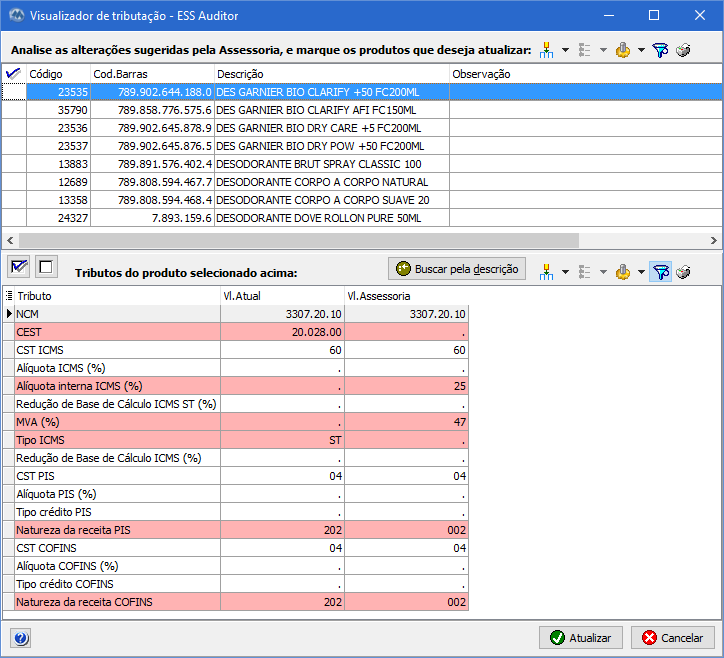This screenshot has width=724, height=658.
Task: Minimize the Visualizador de tributação window
Action: [609, 16]
